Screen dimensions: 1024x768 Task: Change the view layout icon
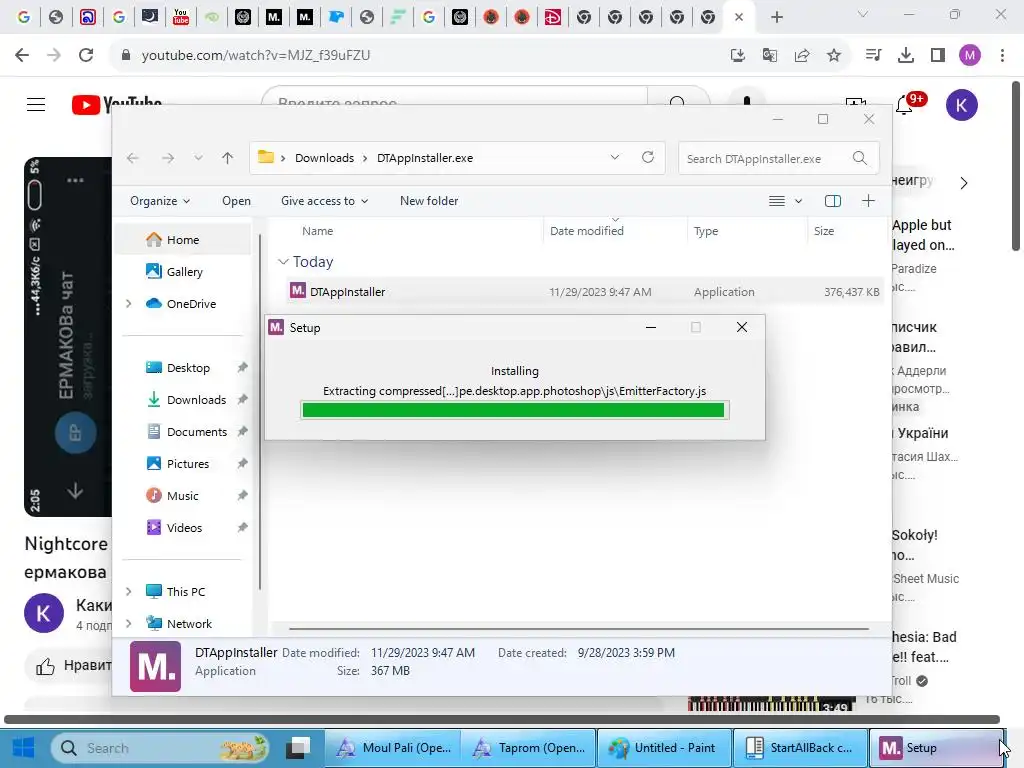[776, 201]
